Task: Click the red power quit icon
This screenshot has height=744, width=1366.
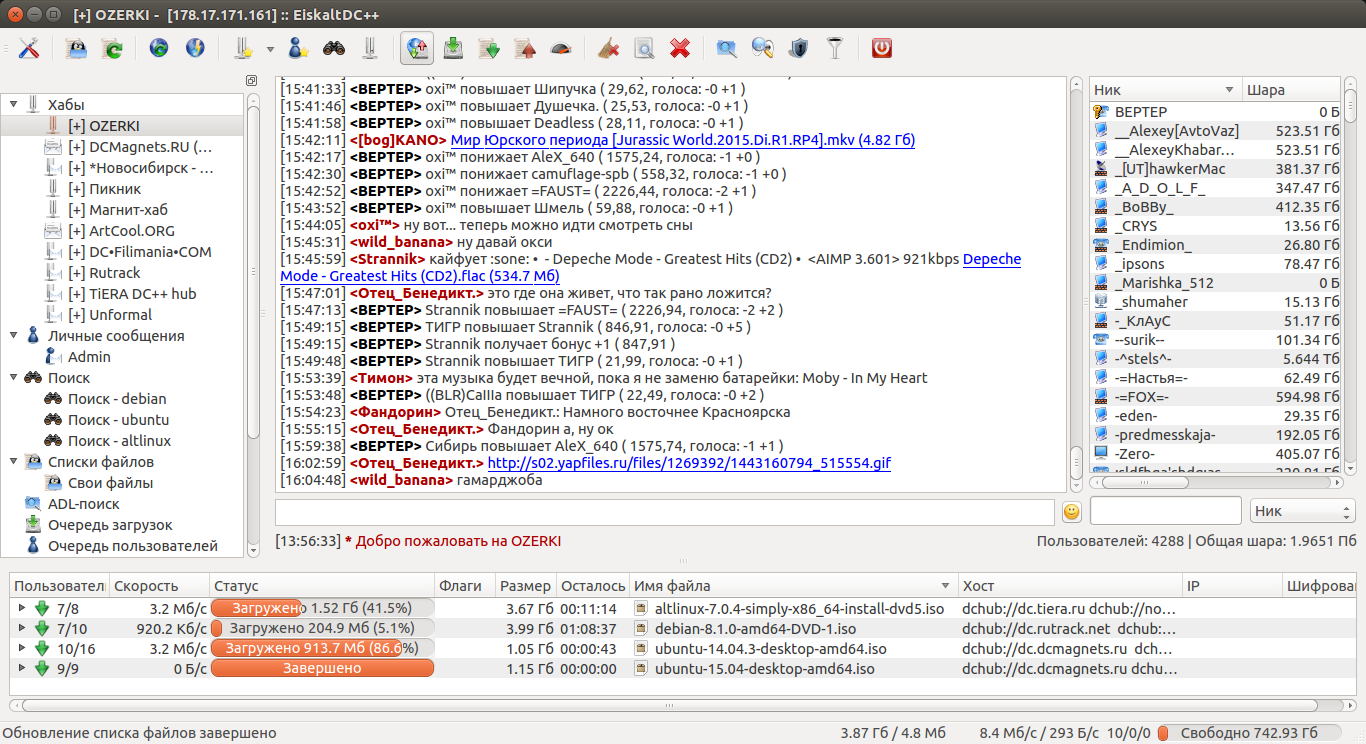Action: point(881,48)
